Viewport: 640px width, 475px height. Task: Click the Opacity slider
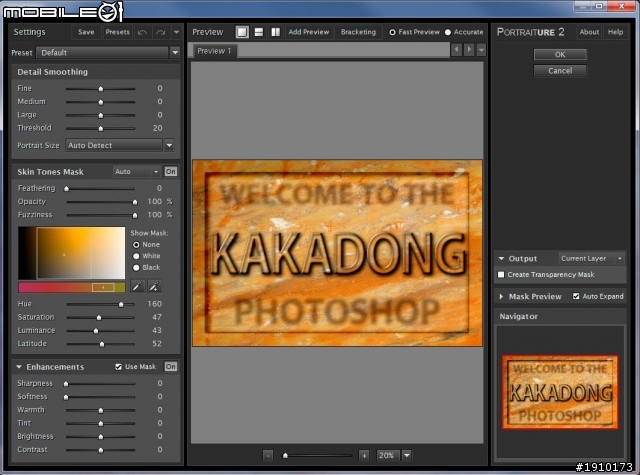102,202
